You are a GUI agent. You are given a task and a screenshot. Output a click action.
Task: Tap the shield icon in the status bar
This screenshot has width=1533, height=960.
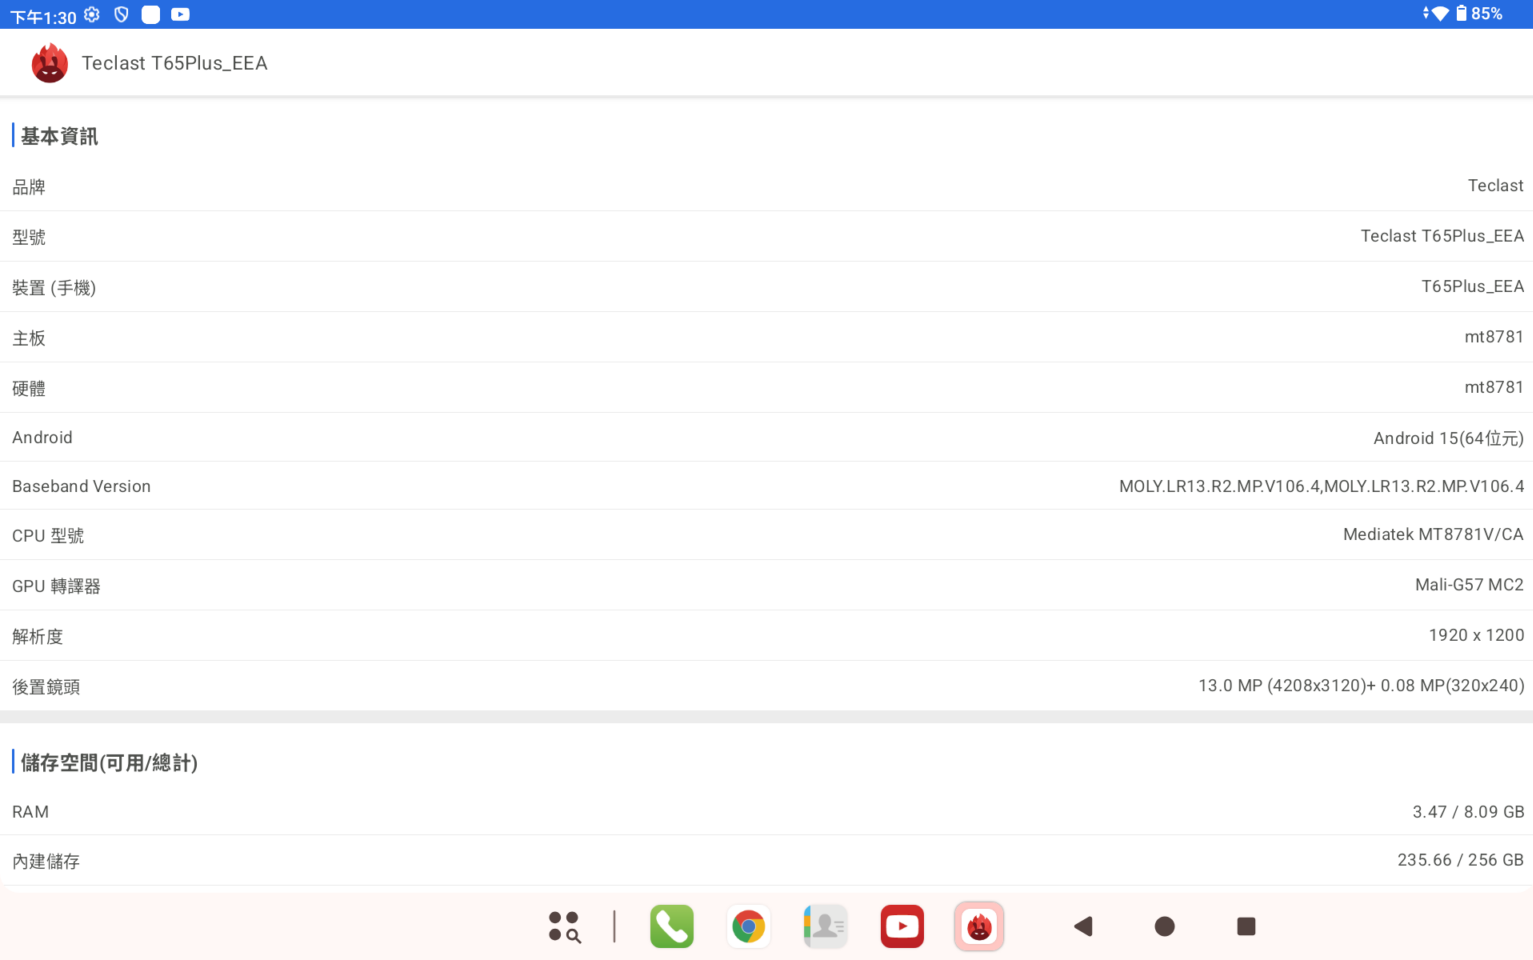tap(121, 15)
